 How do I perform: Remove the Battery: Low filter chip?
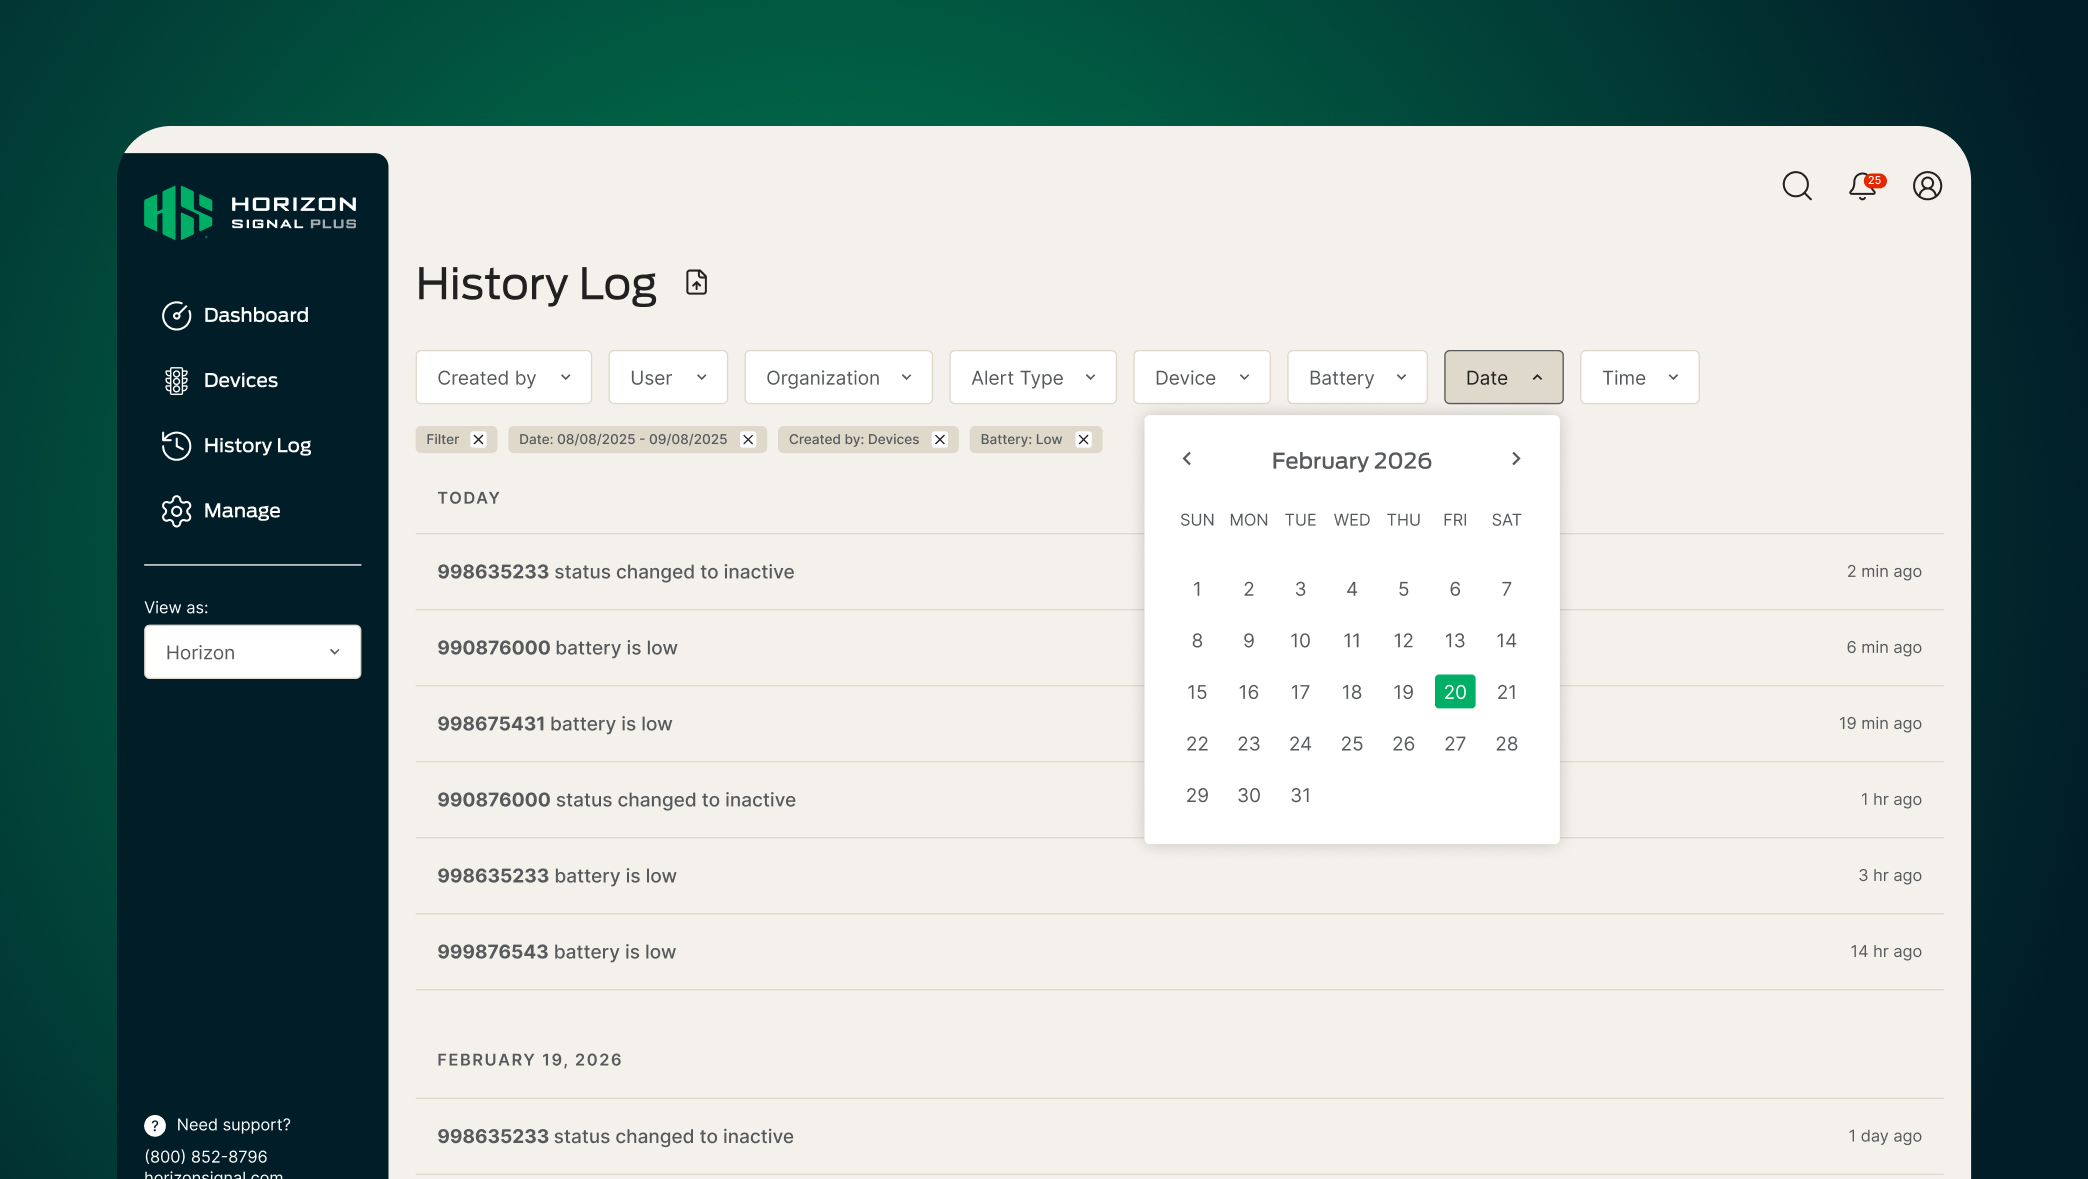pos(1083,439)
